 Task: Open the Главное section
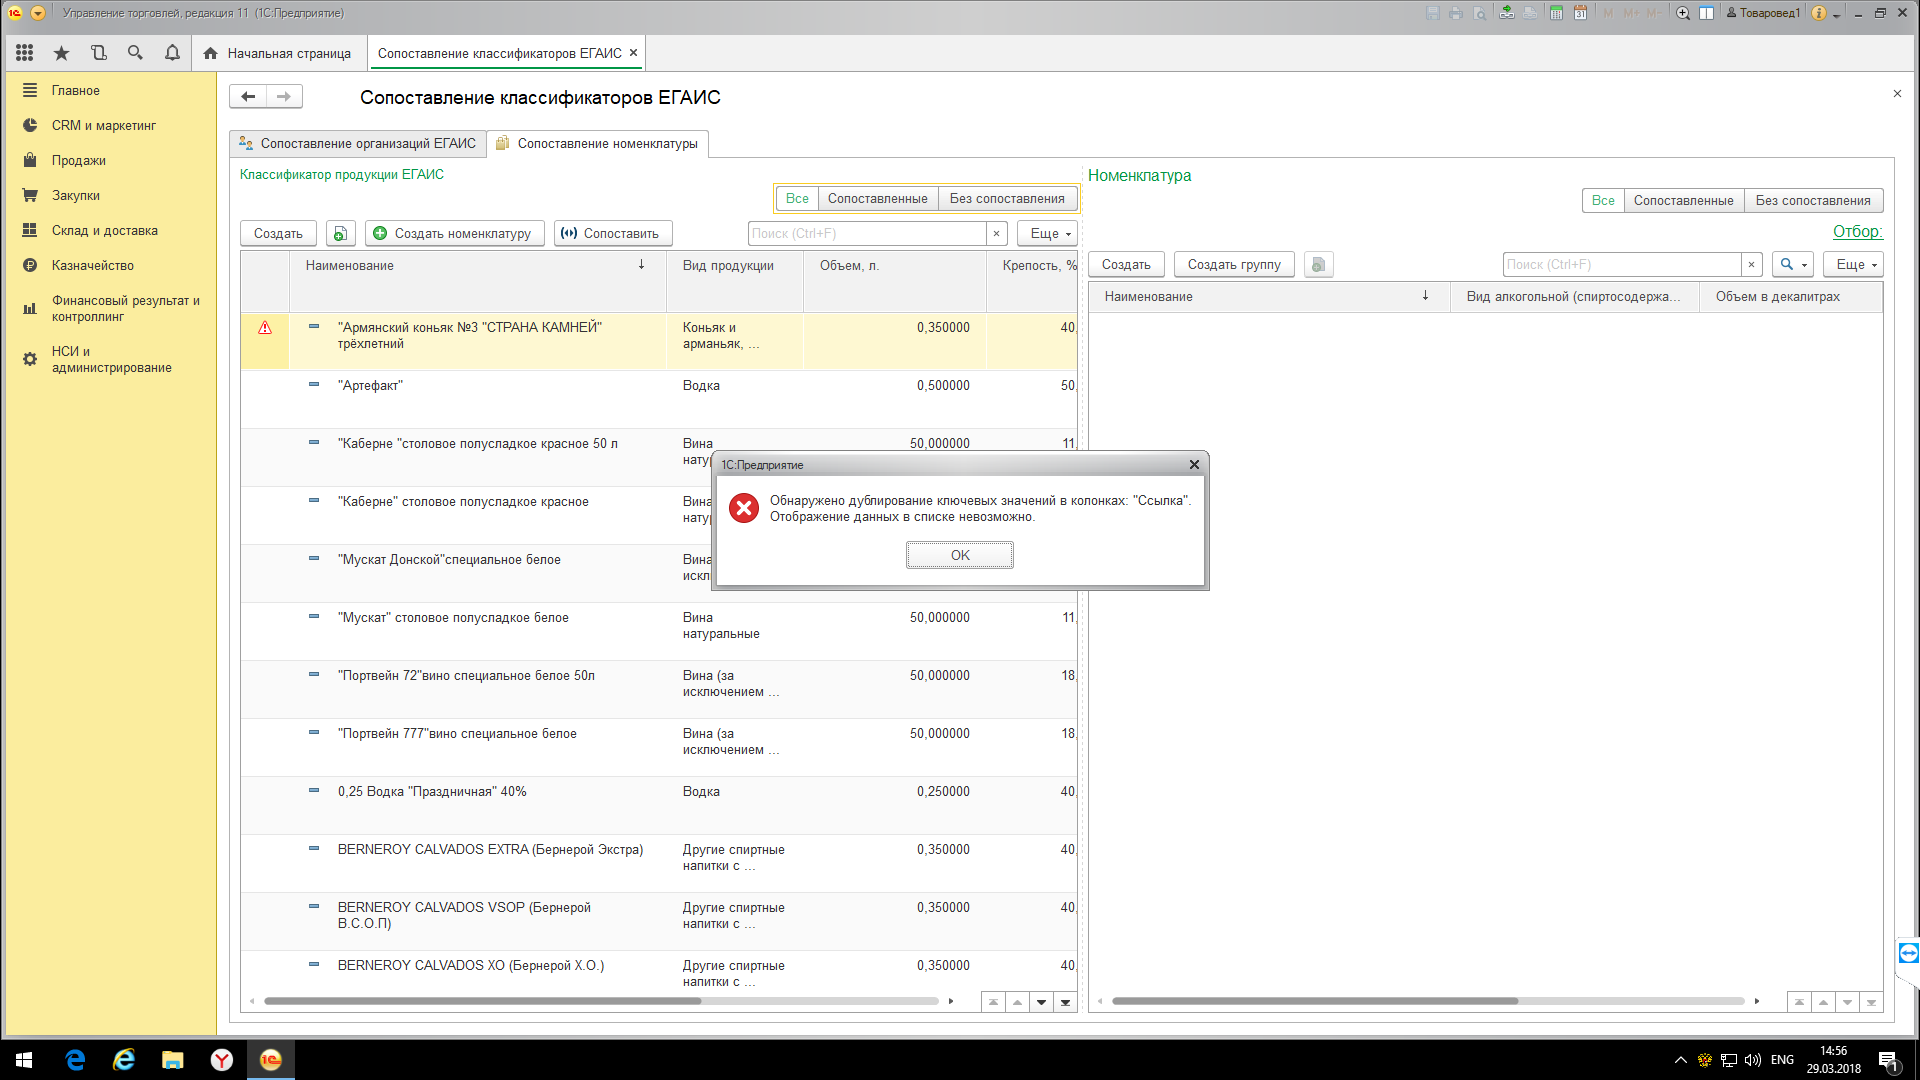tap(76, 91)
